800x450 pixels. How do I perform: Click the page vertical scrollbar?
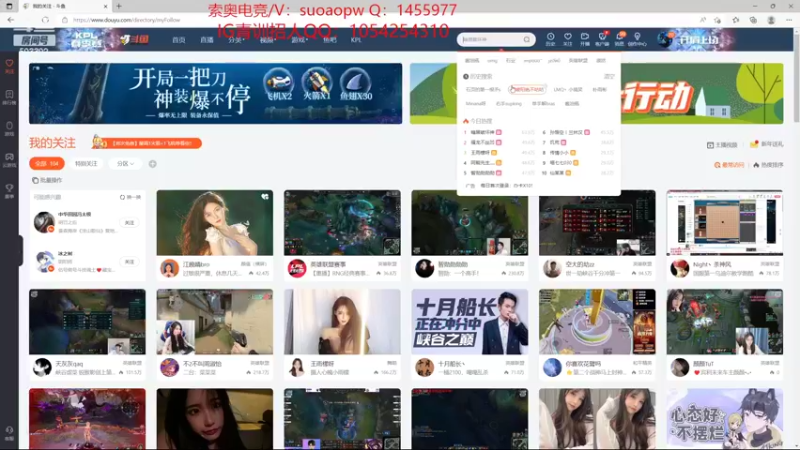click(x=796, y=77)
